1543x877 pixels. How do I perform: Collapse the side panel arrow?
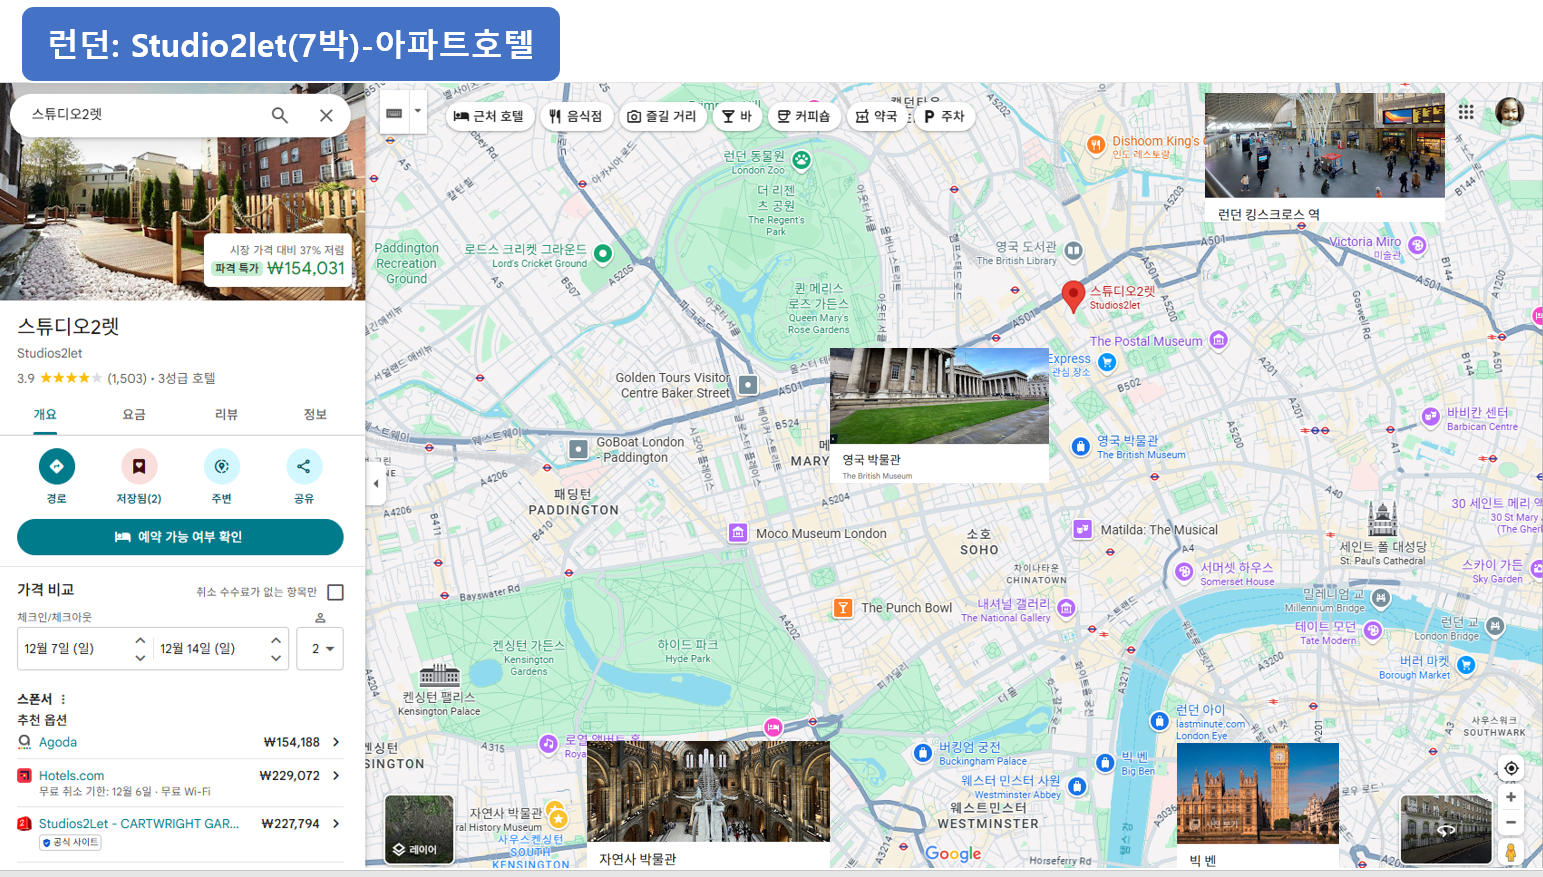(376, 483)
